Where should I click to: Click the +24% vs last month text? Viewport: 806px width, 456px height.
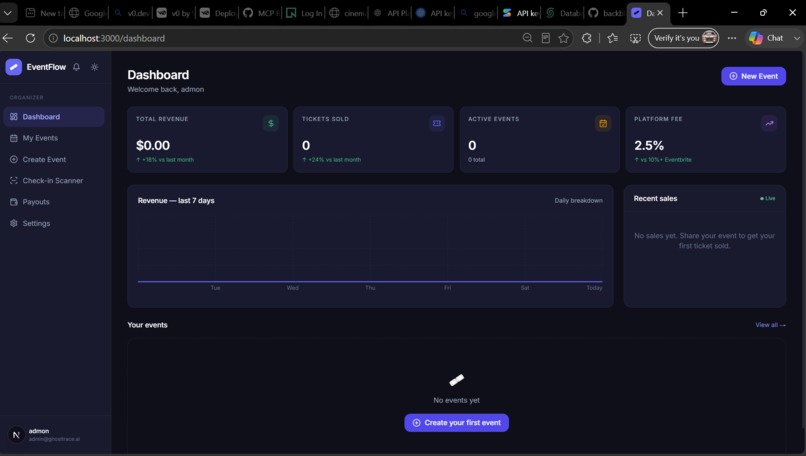332,160
